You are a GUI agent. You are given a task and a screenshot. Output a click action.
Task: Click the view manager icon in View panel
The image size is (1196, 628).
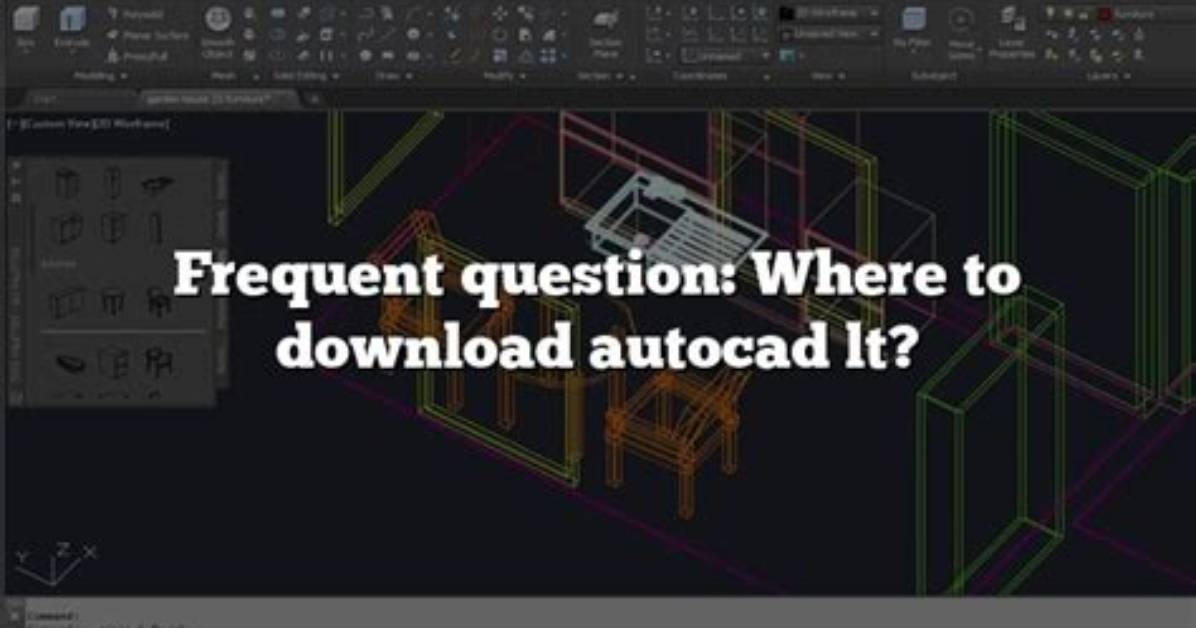coord(787,56)
